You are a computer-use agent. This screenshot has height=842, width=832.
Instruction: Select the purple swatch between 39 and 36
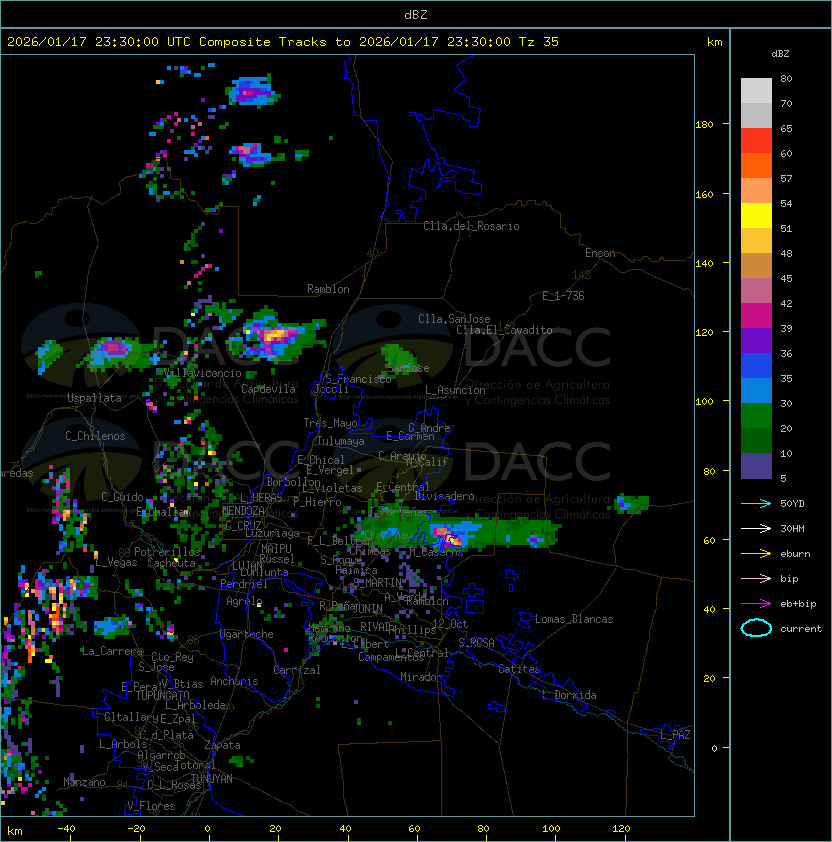pos(756,341)
